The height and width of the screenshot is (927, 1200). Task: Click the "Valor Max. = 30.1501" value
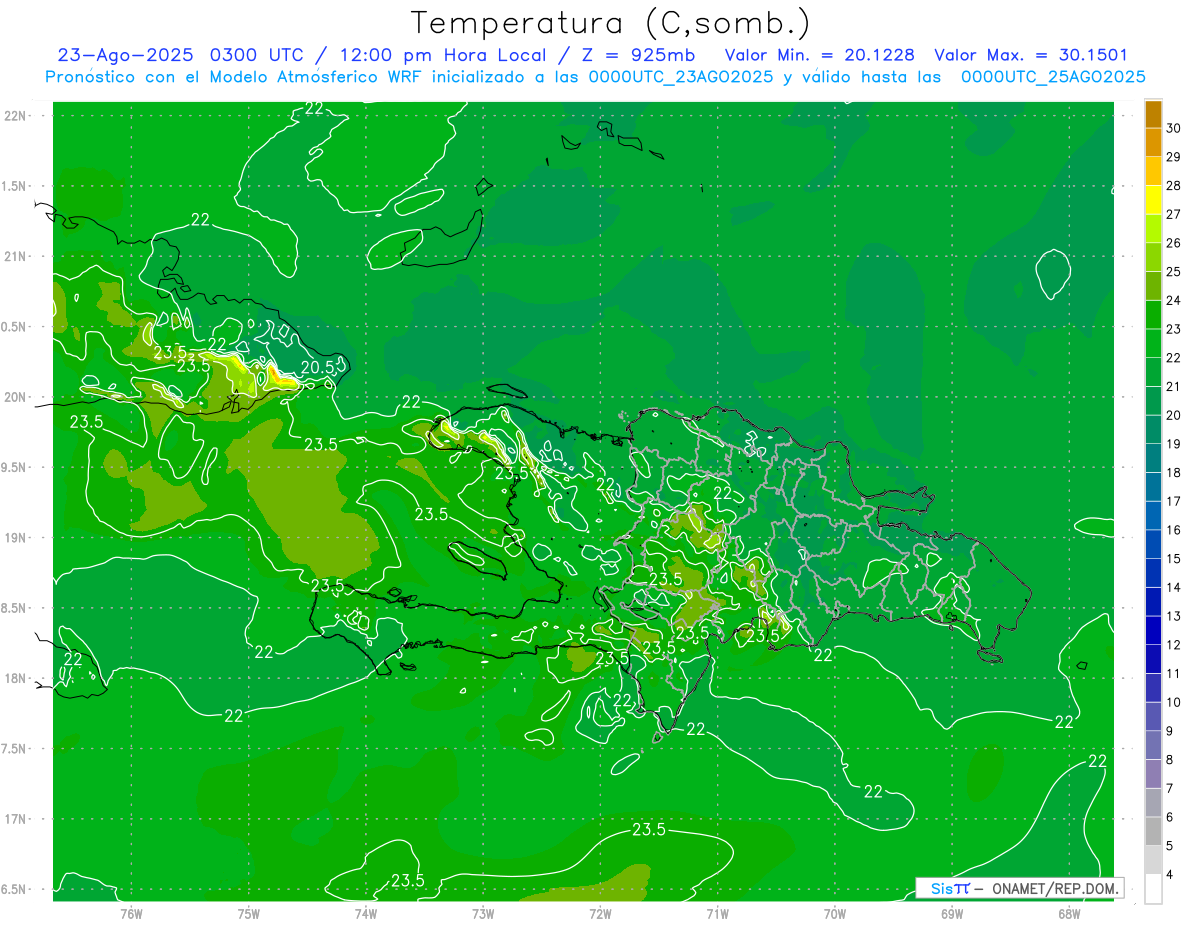coord(1031,55)
